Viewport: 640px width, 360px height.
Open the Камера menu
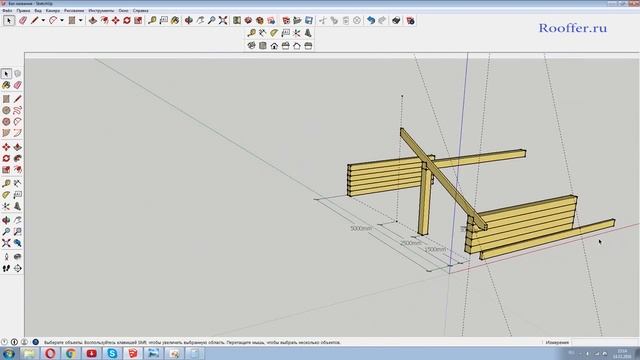pyautogui.click(x=53, y=11)
